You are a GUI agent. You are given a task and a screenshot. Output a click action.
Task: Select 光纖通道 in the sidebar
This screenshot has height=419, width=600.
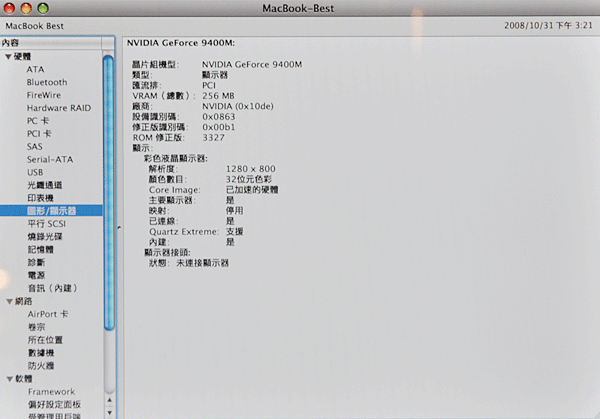click(45, 185)
